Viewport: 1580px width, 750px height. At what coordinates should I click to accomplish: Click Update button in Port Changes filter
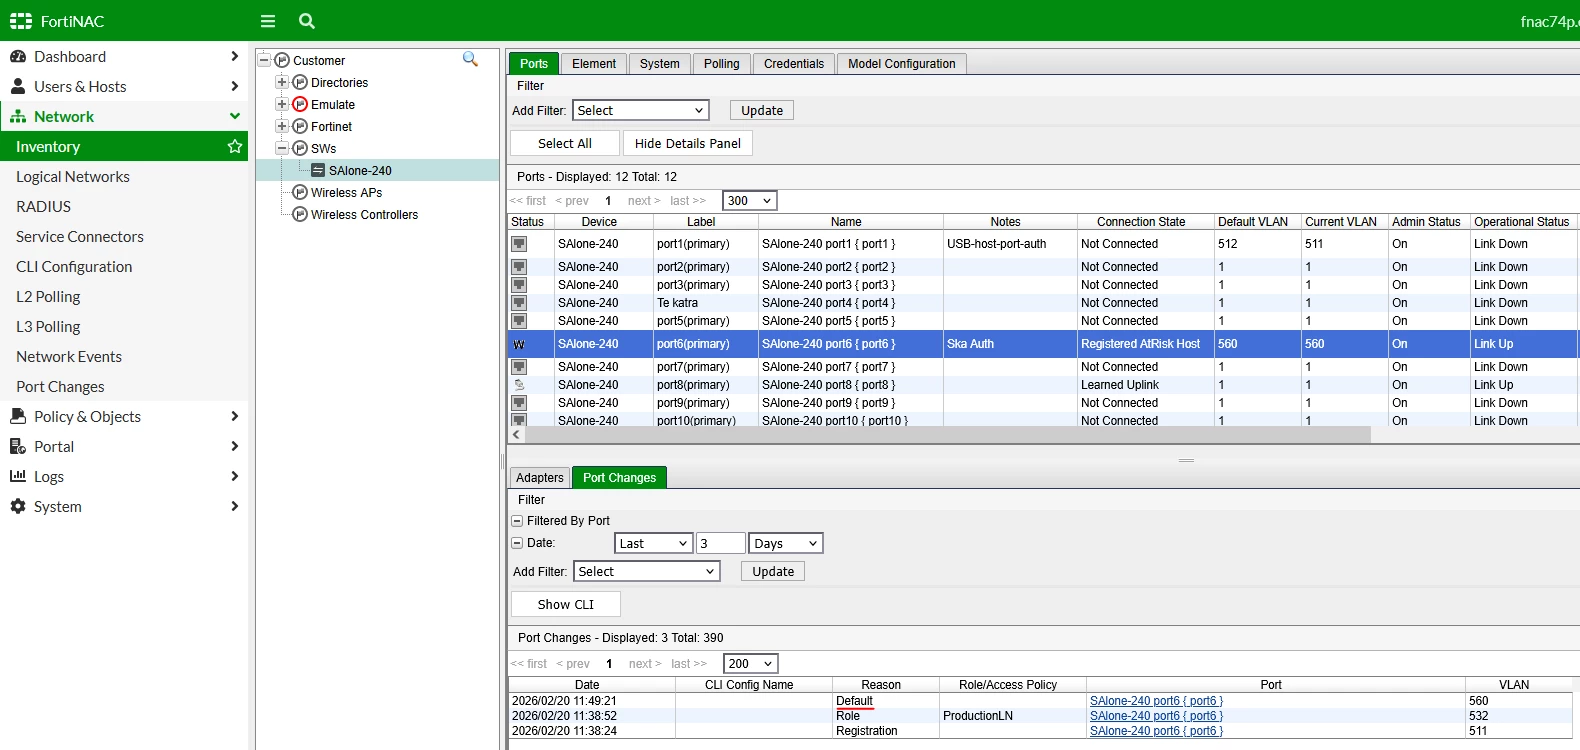pos(773,572)
